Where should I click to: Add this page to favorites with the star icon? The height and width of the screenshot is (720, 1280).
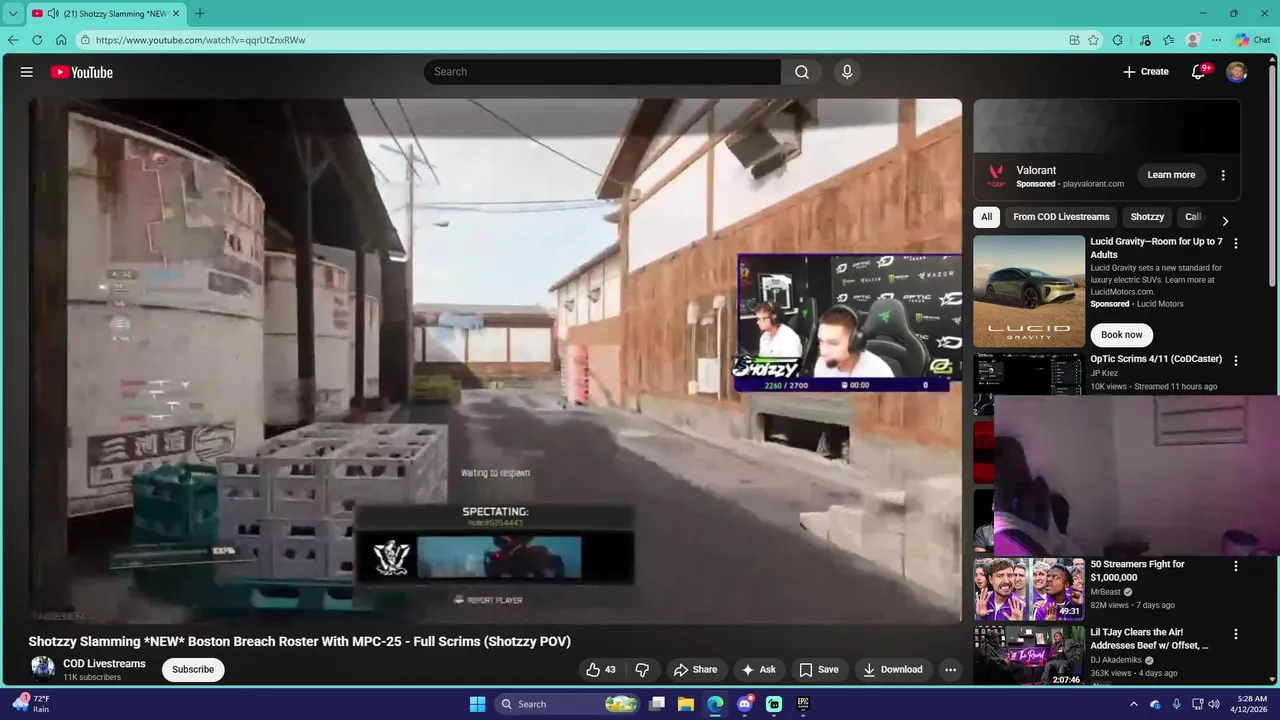(x=1093, y=40)
